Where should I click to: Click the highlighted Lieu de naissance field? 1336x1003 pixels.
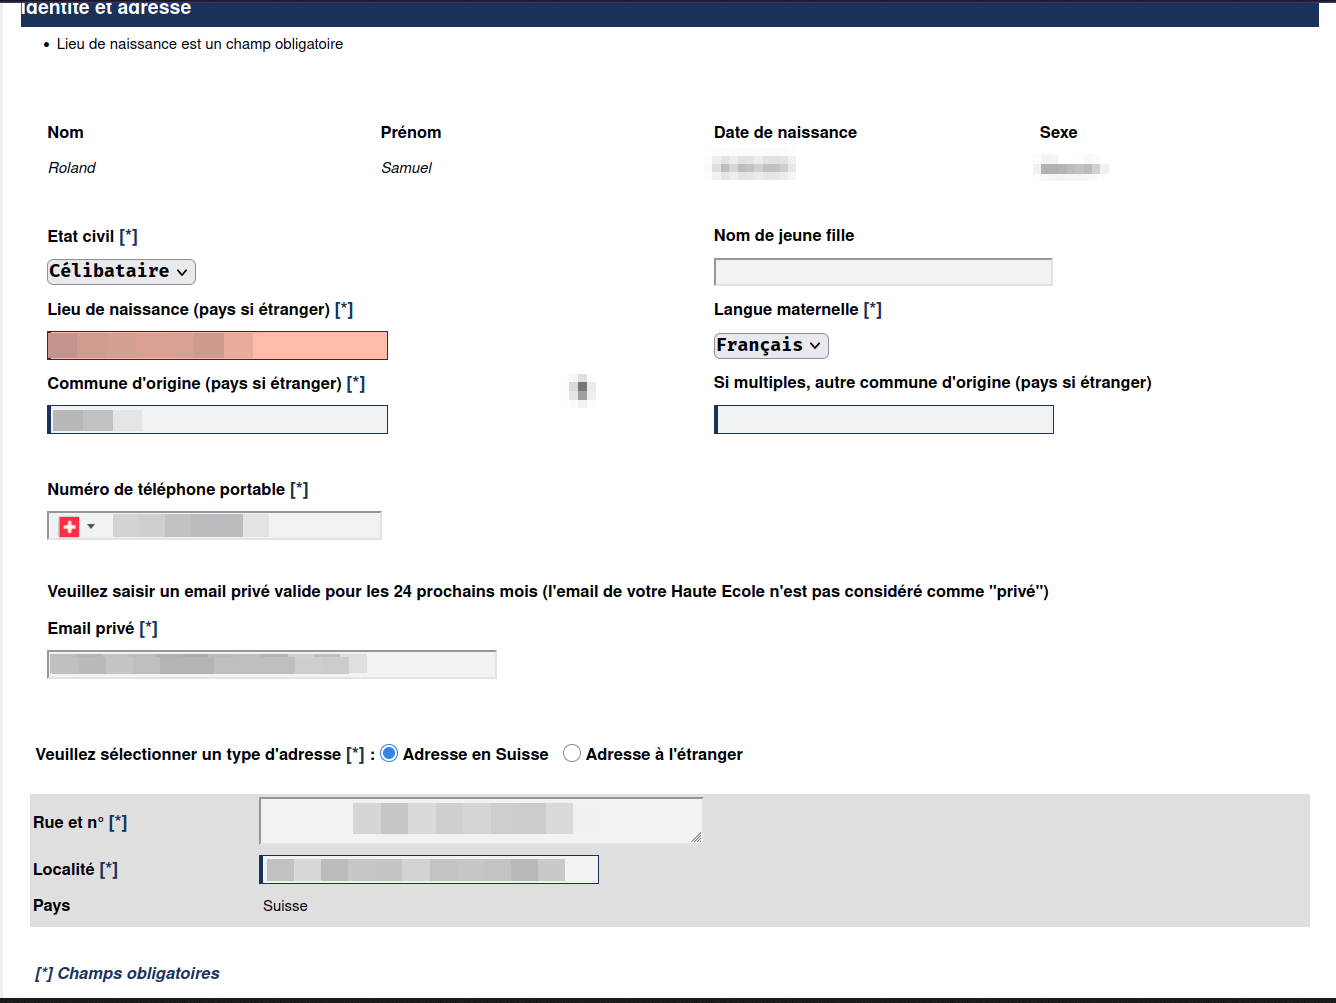pos(217,345)
